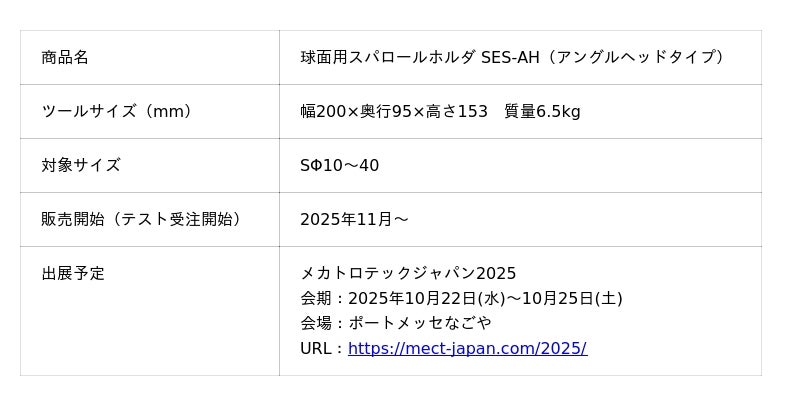Select the 球面用スパロールホルダ product name text
800x406 pixels.
[x=388, y=57]
